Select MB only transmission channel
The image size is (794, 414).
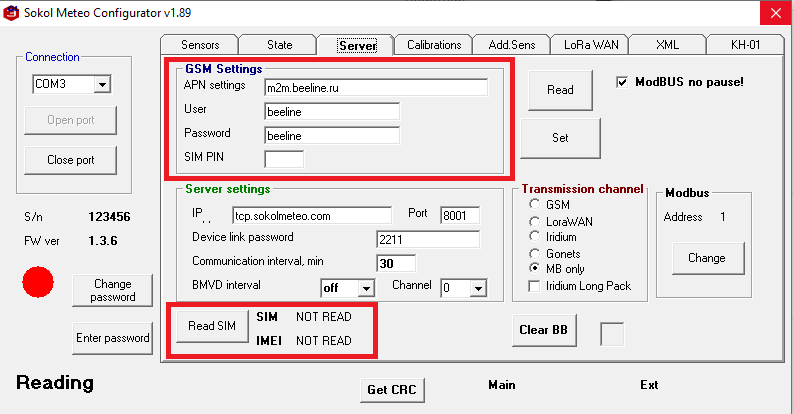pyautogui.click(x=534, y=268)
